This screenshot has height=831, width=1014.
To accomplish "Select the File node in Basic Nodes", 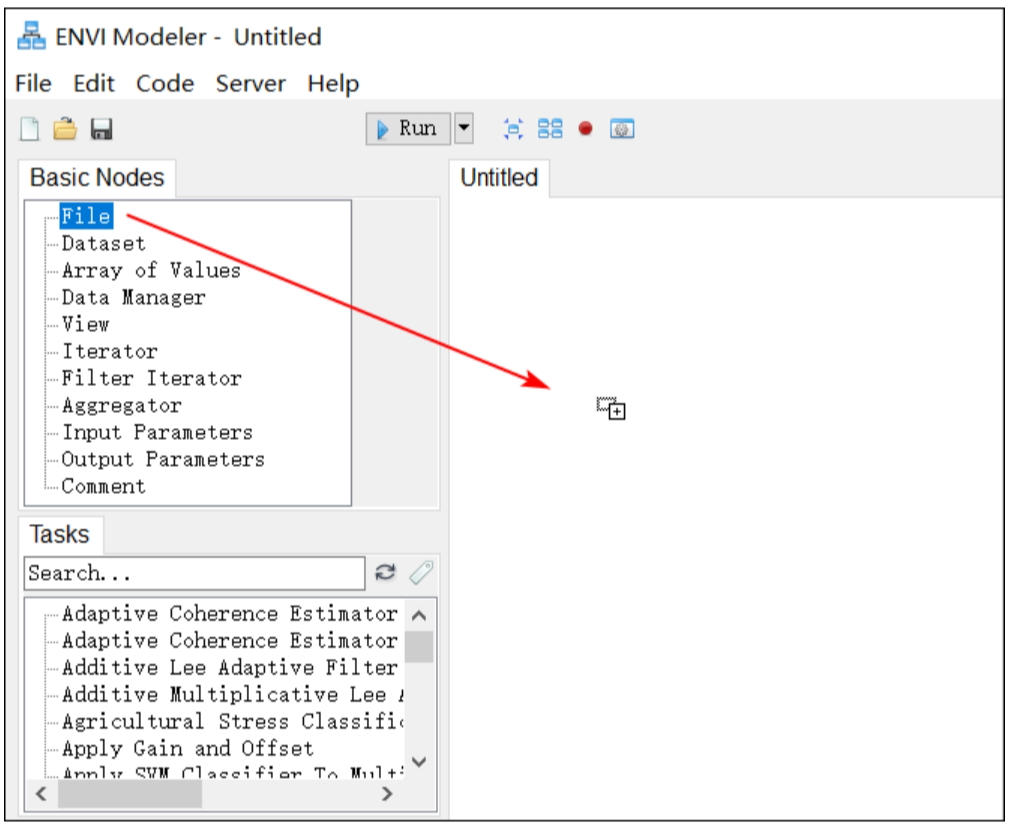I will click(x=86, y=216).
